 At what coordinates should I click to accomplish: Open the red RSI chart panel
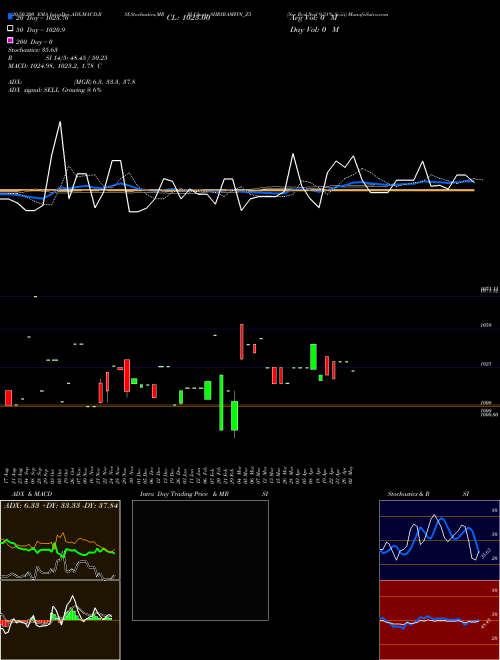tap(439, 620)
